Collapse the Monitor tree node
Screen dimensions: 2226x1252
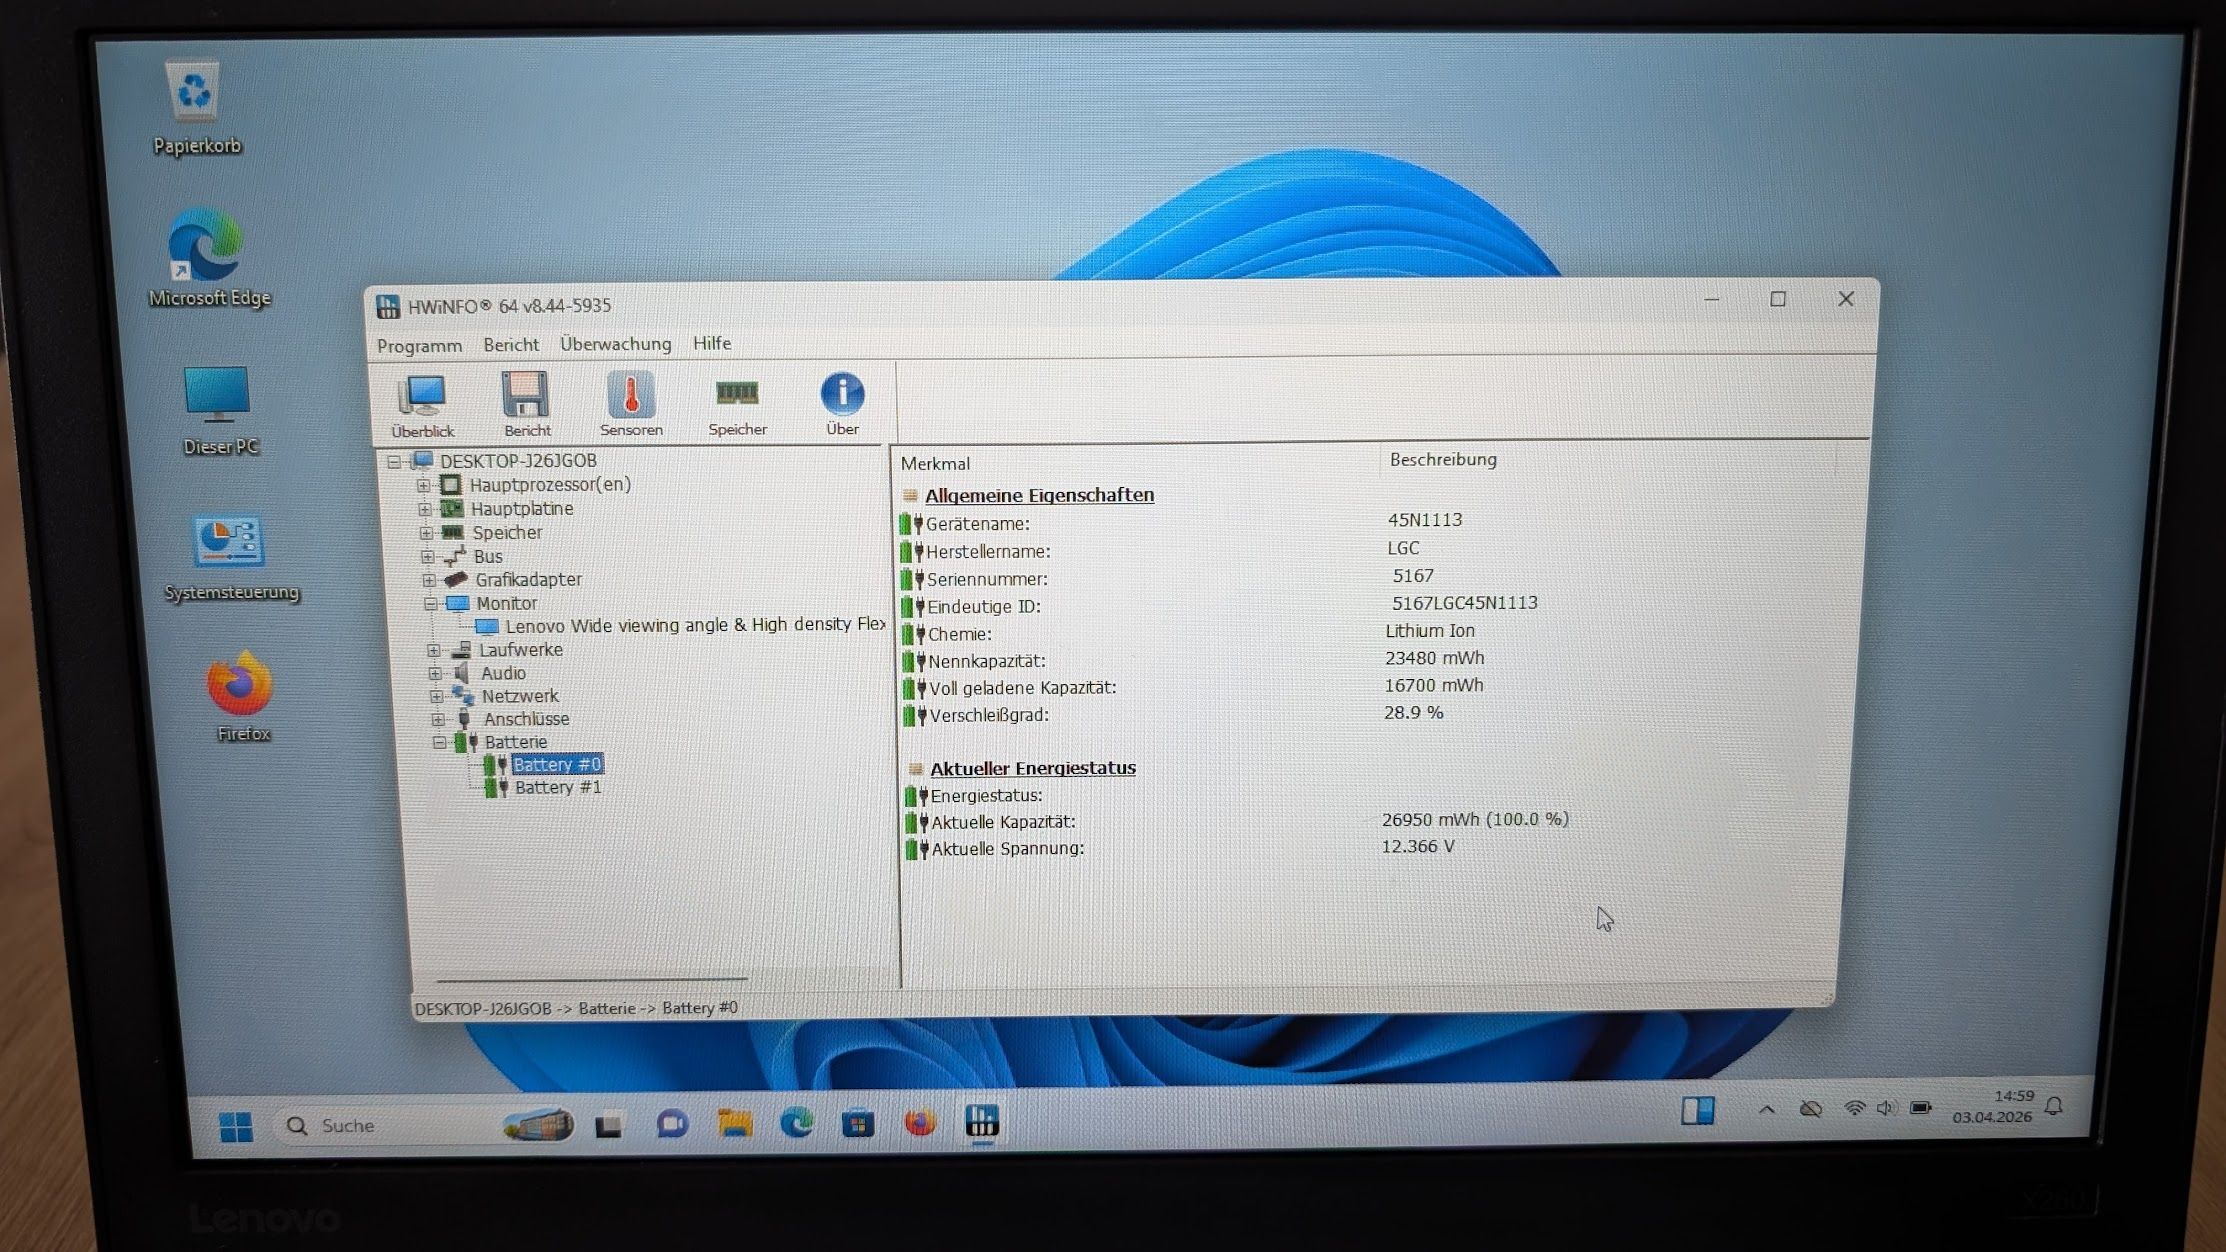[430, 604]
